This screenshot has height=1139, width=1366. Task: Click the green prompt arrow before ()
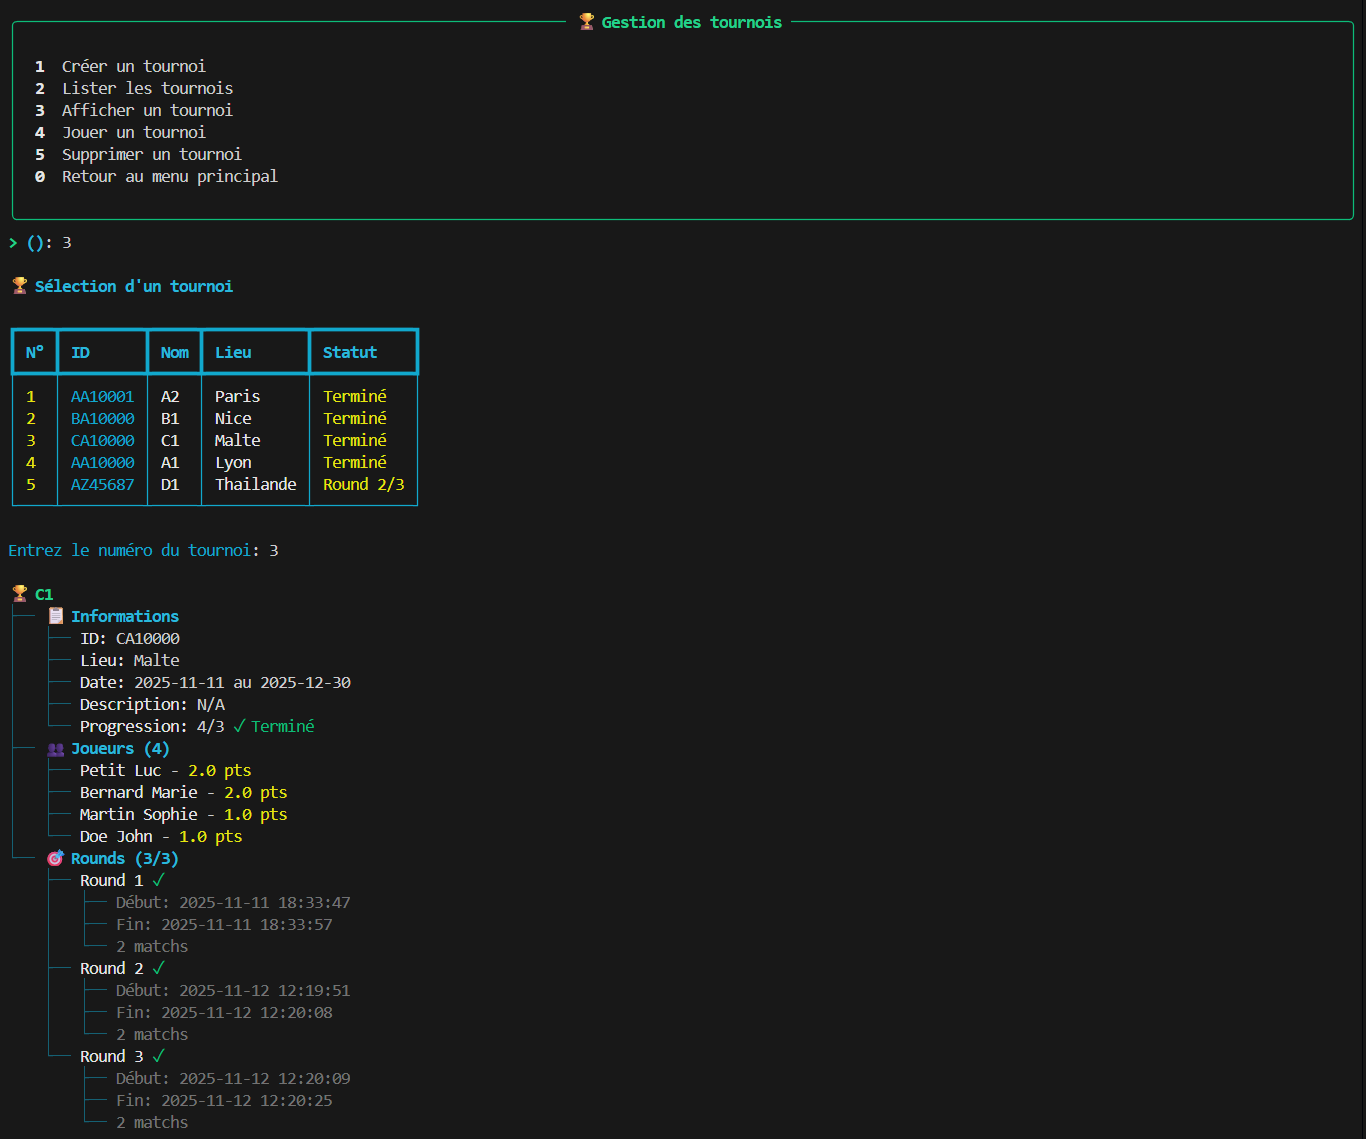pos(13,243)
